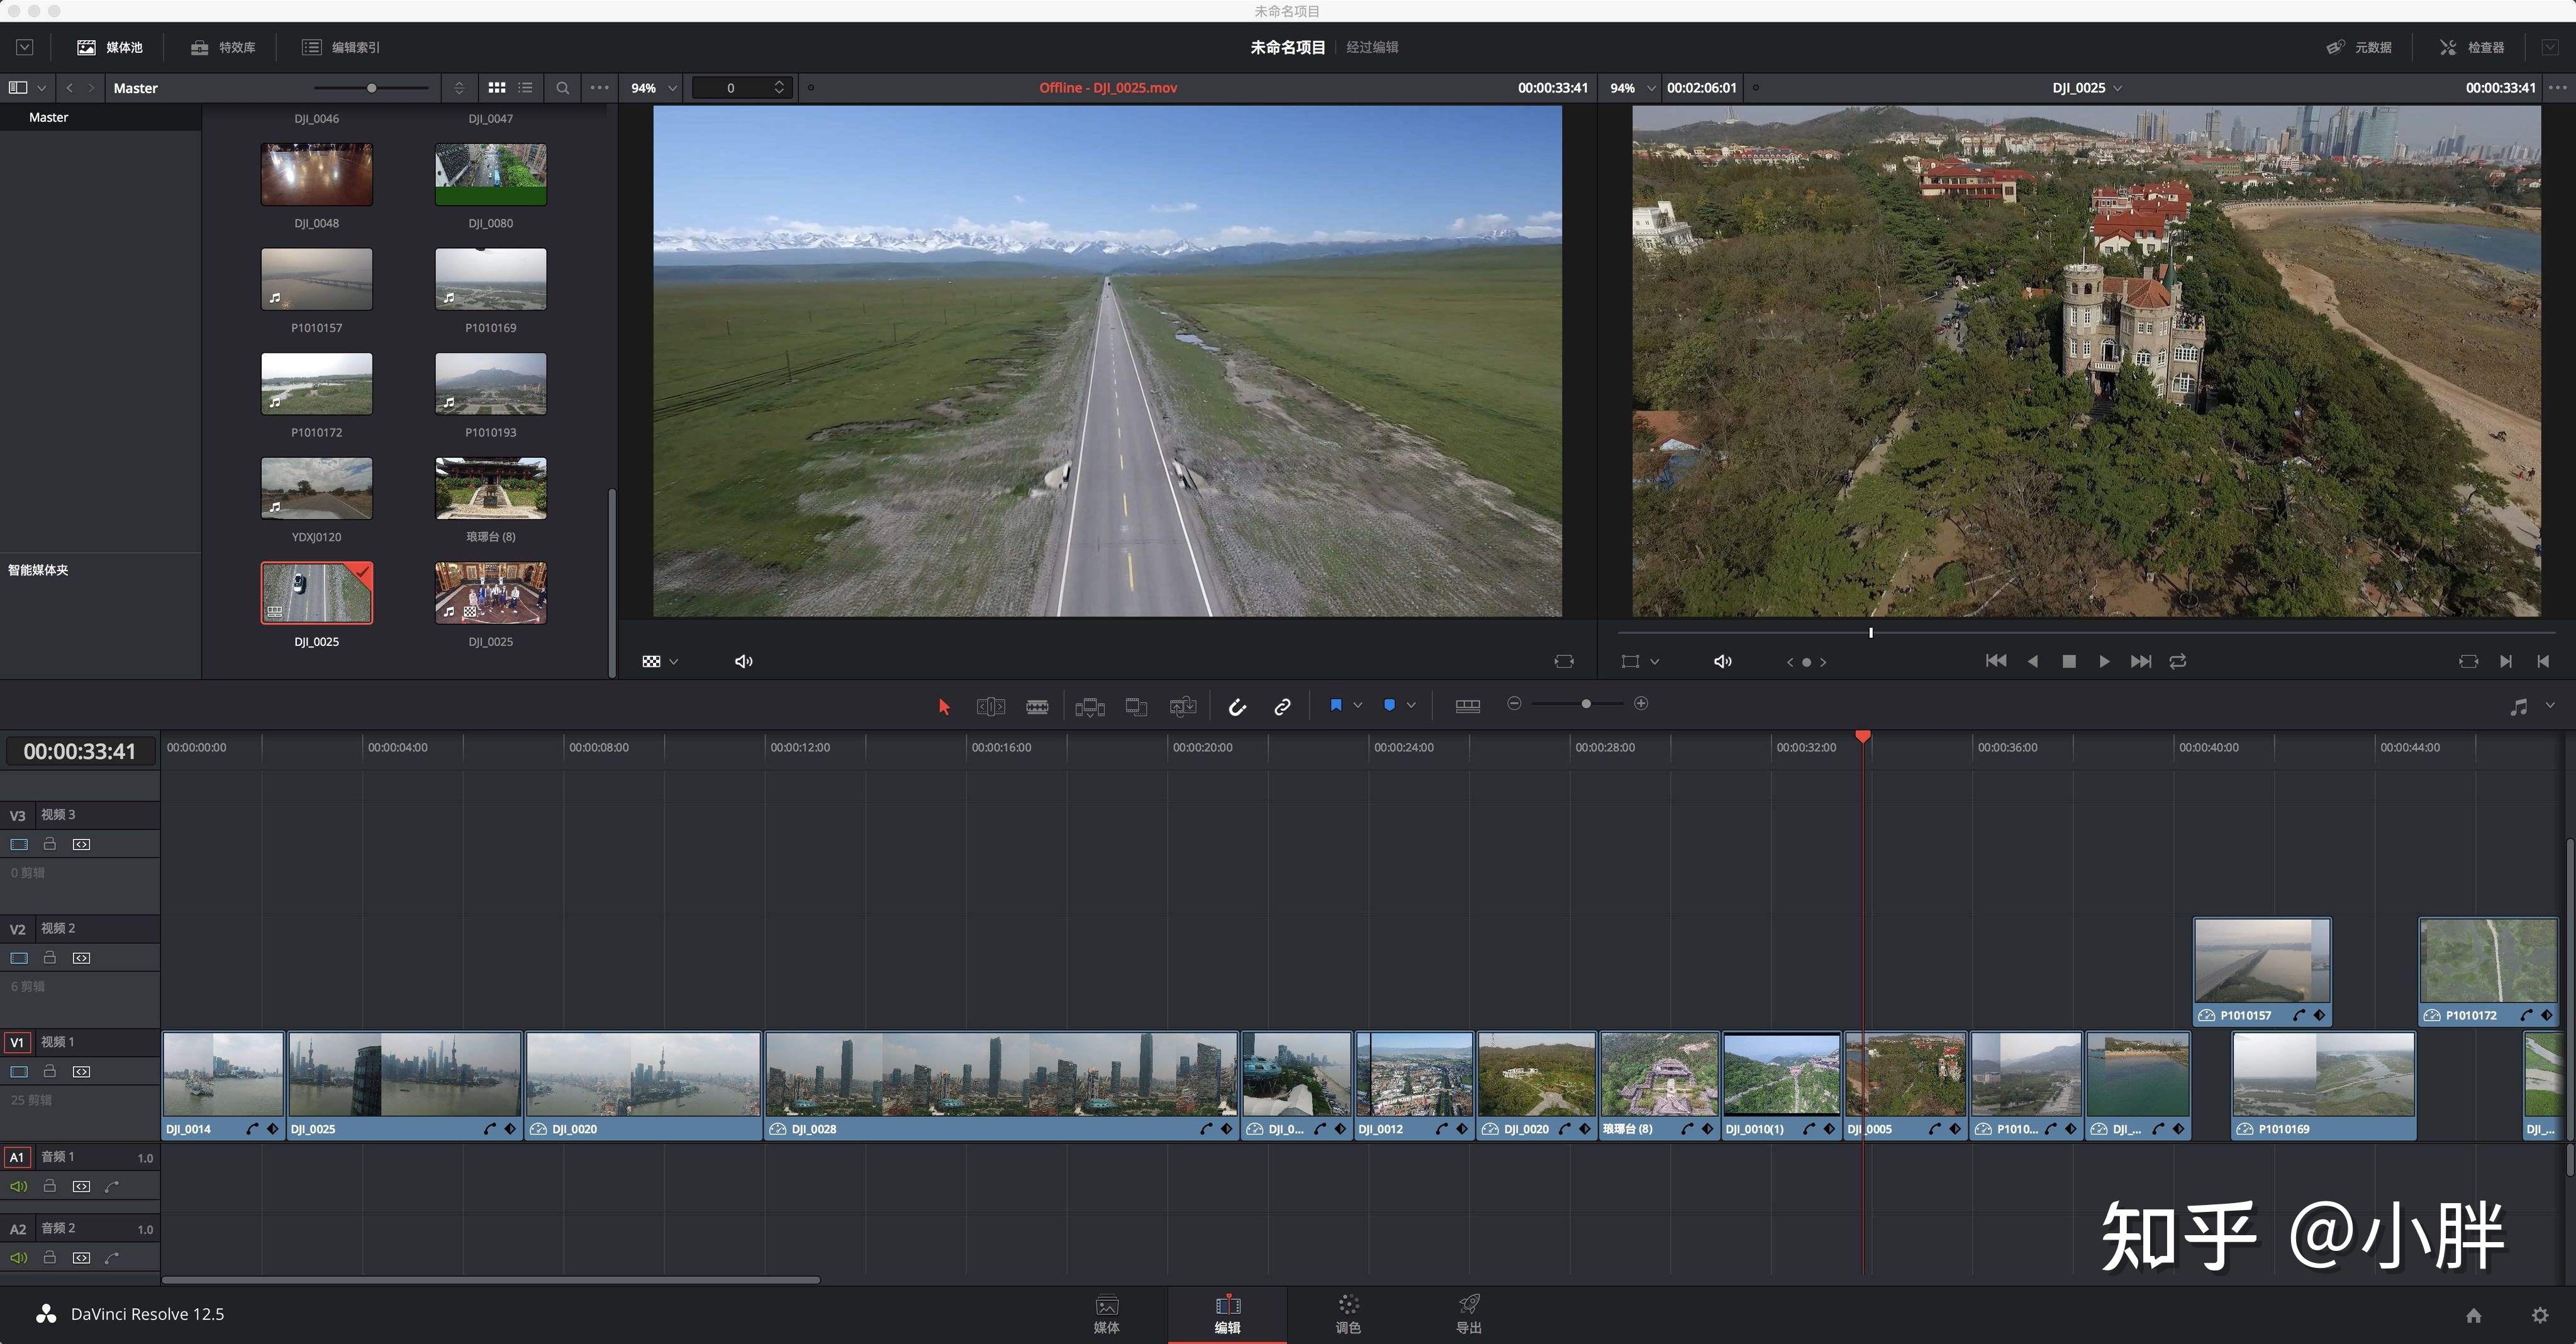Play timeline in reverse
2576x1344 pixels.
[2032, 661]
